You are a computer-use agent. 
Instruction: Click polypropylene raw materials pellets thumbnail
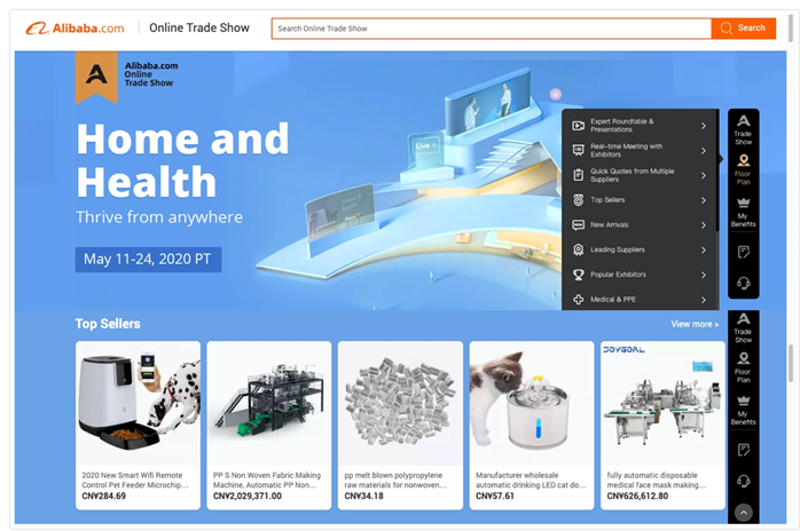click(401, 403)
